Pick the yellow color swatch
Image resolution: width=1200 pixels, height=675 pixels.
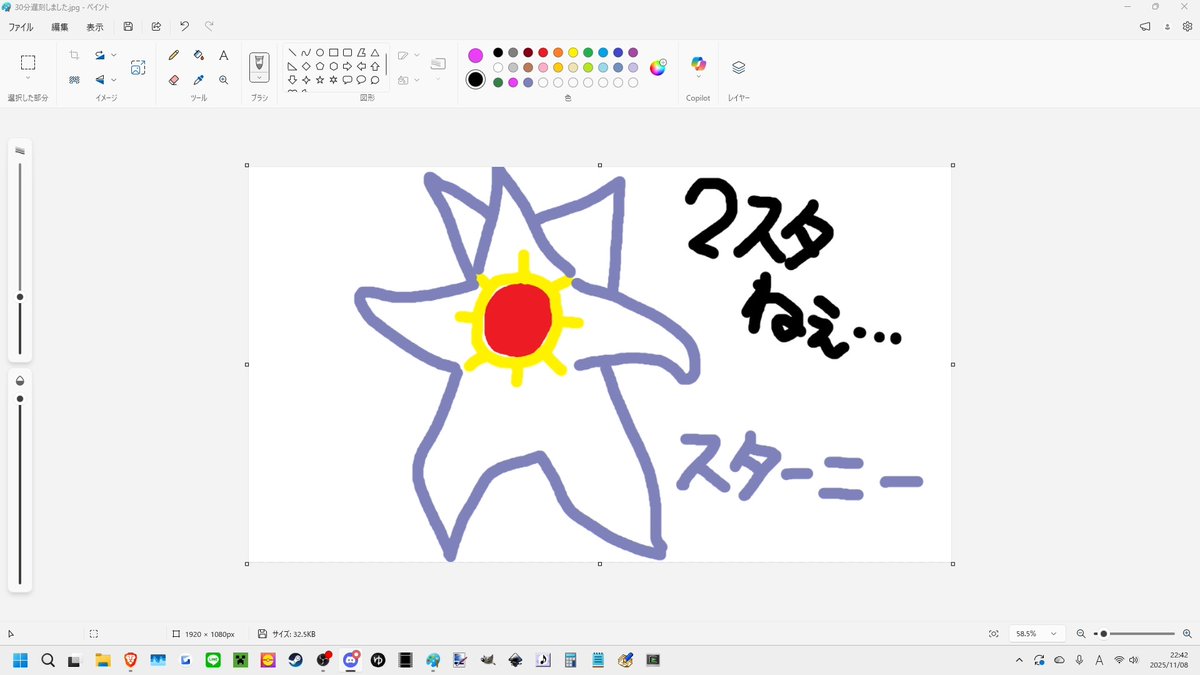[x=573, y=53]
